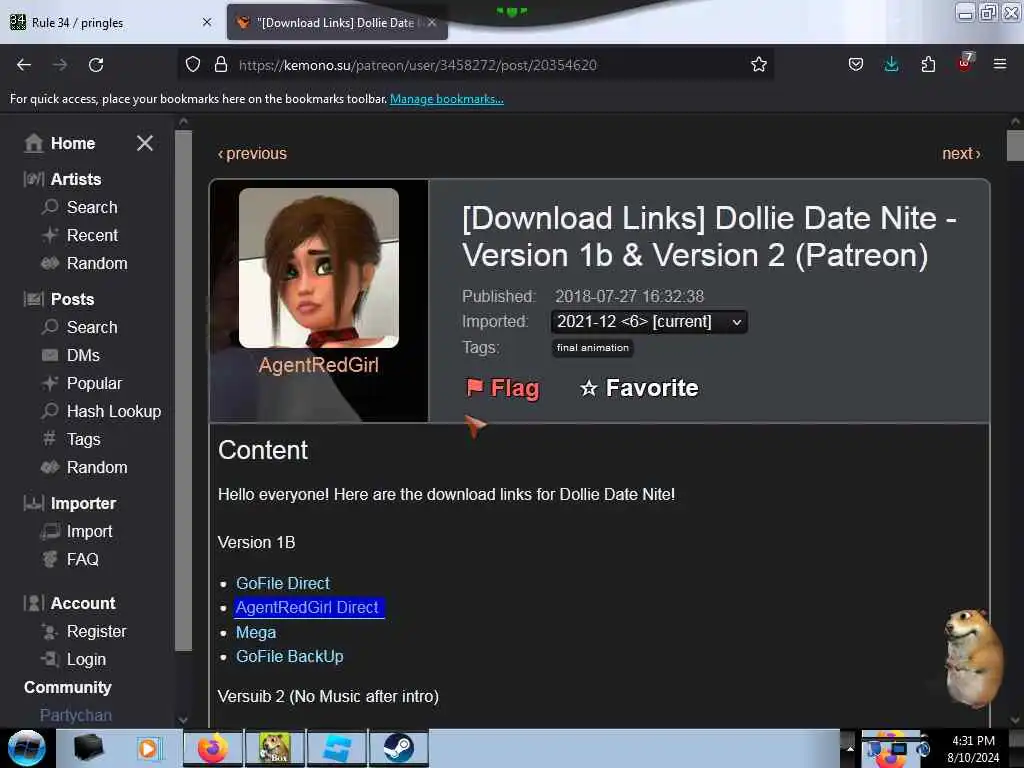
Task: Click the Favorite star icon
Action: [x=588, y=388]
